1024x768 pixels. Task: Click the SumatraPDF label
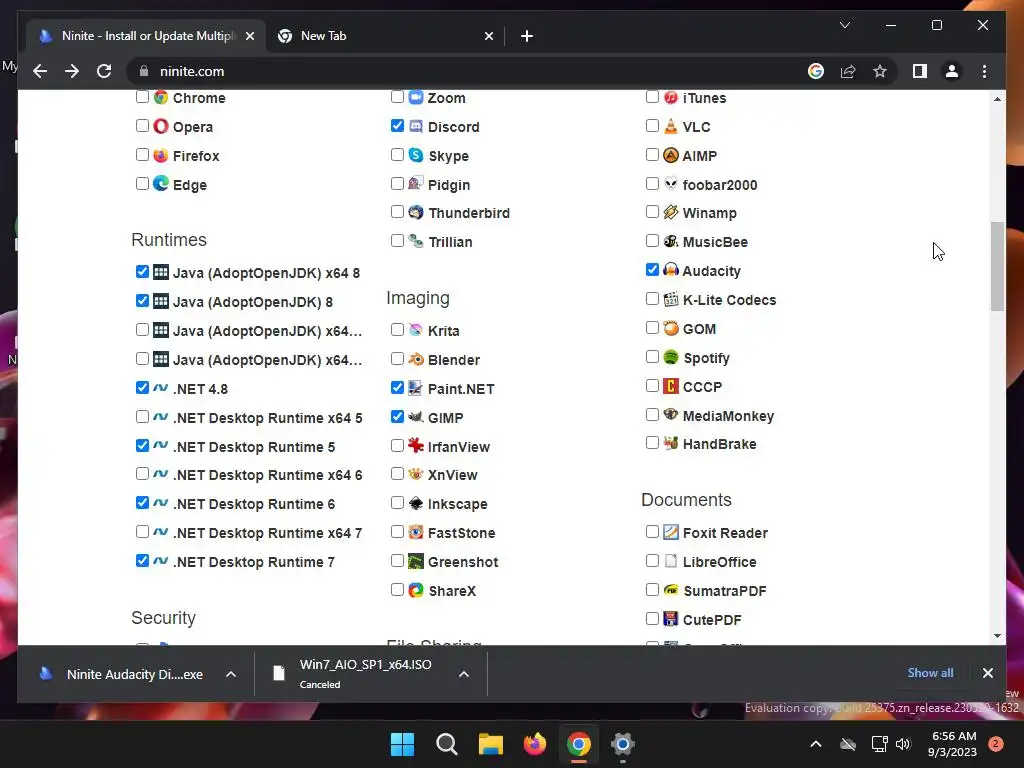tap(724, 590)
